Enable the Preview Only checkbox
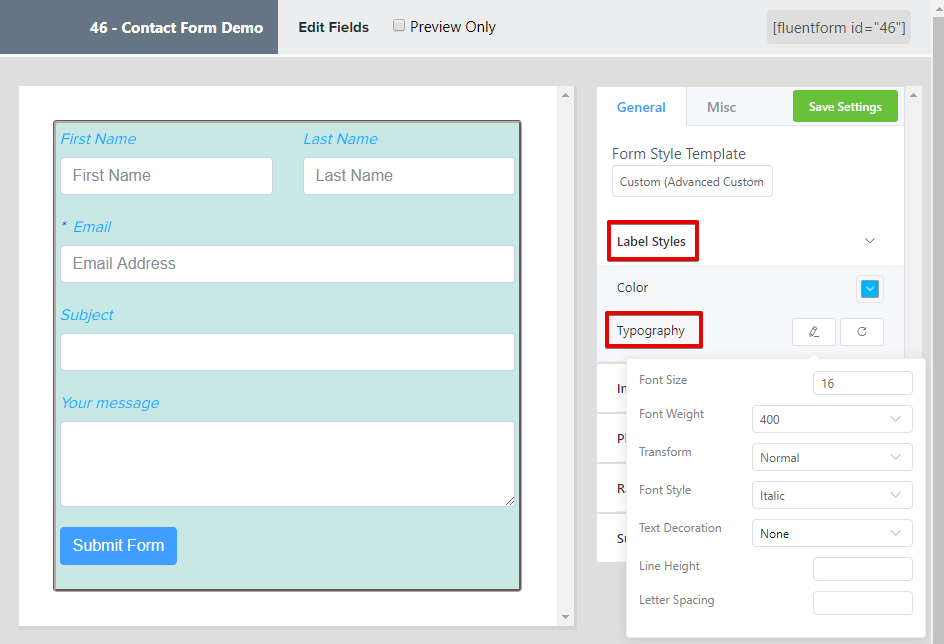 click(399, 25)
